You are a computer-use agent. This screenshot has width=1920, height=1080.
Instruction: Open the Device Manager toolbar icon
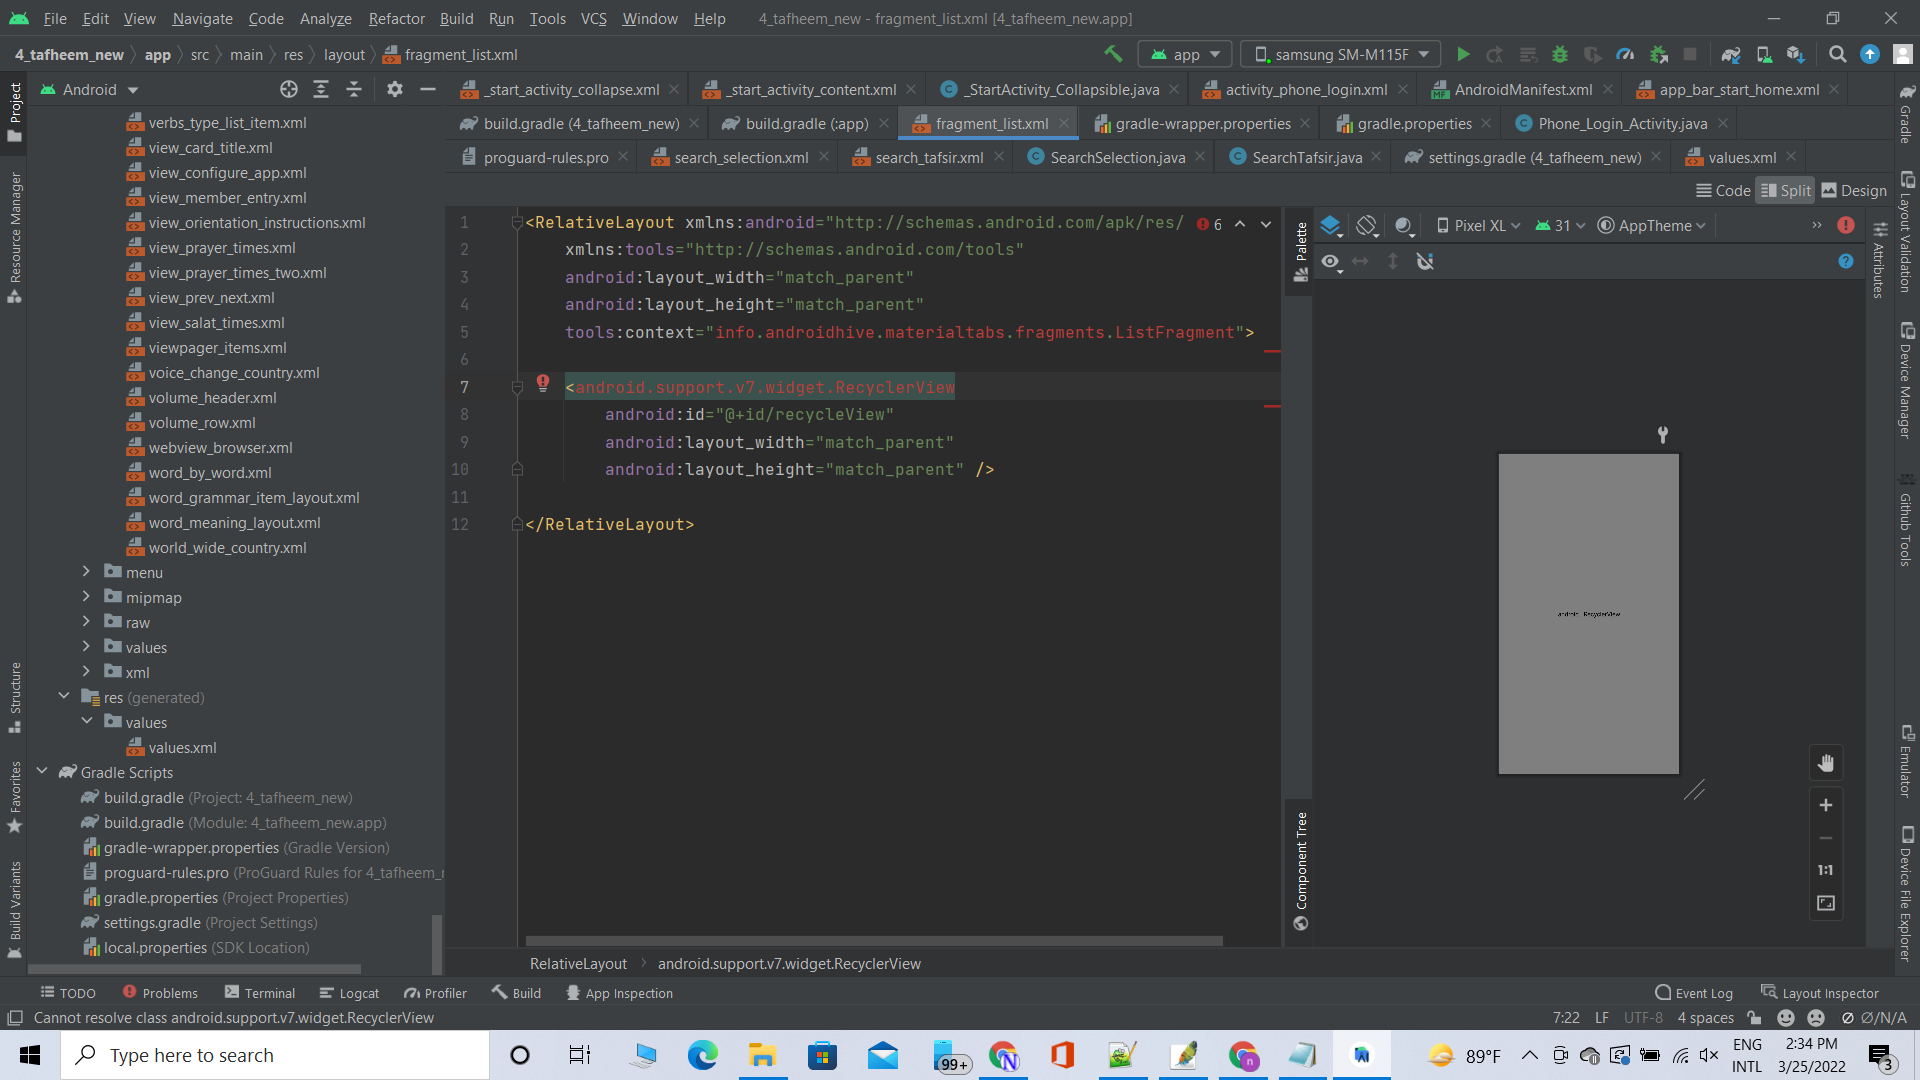[1764, 54]
